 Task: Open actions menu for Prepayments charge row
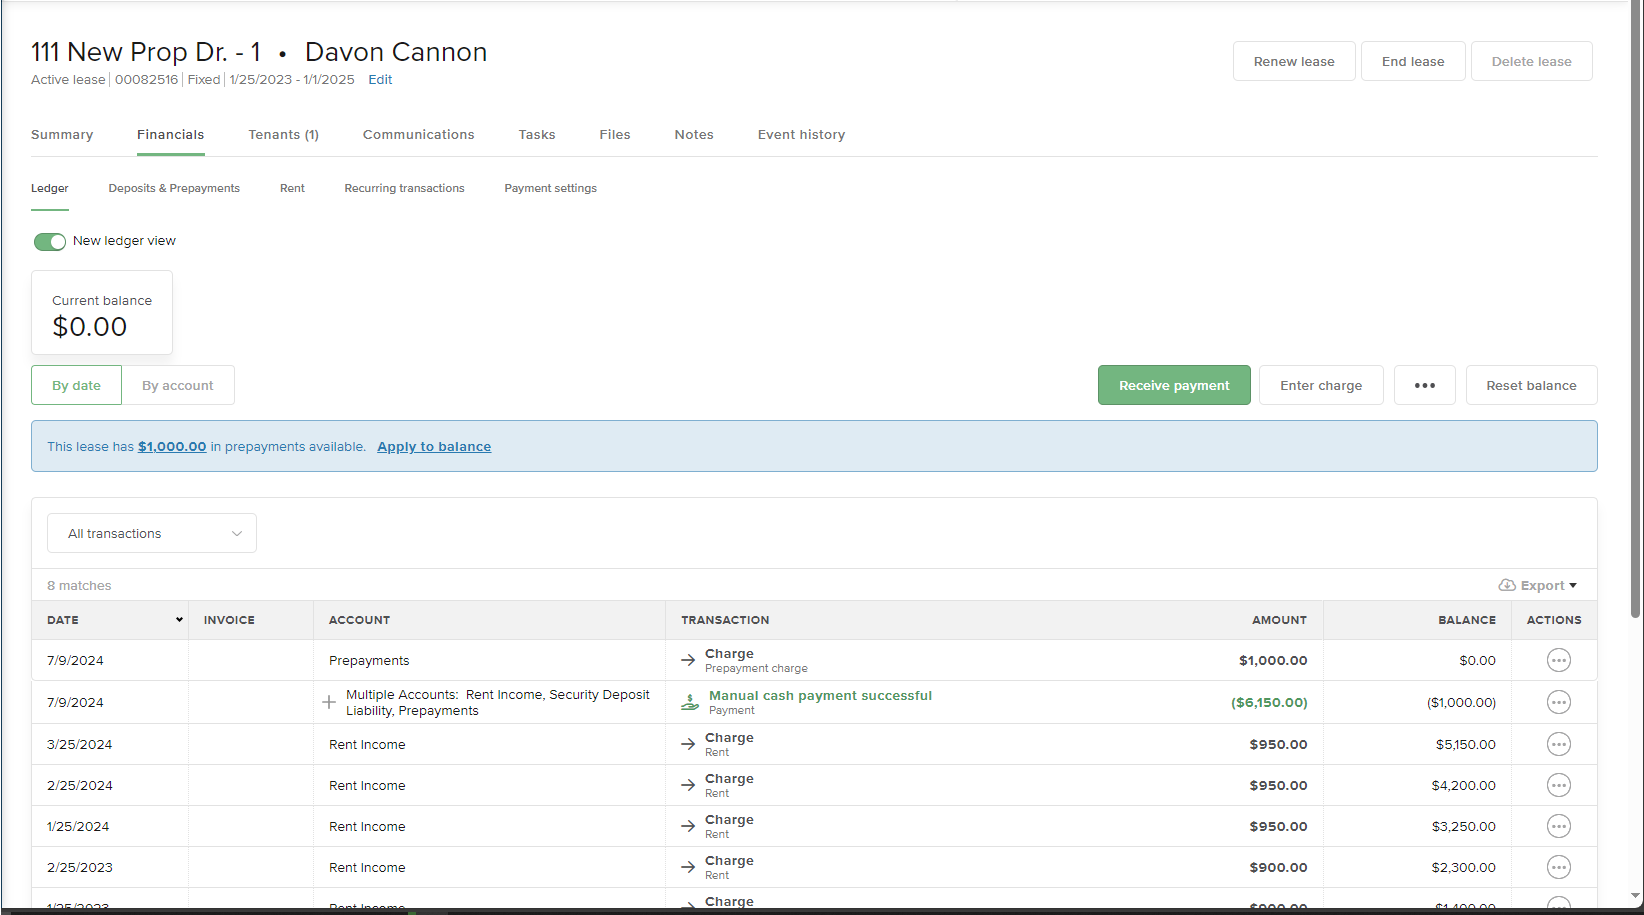pos(1558,660)
